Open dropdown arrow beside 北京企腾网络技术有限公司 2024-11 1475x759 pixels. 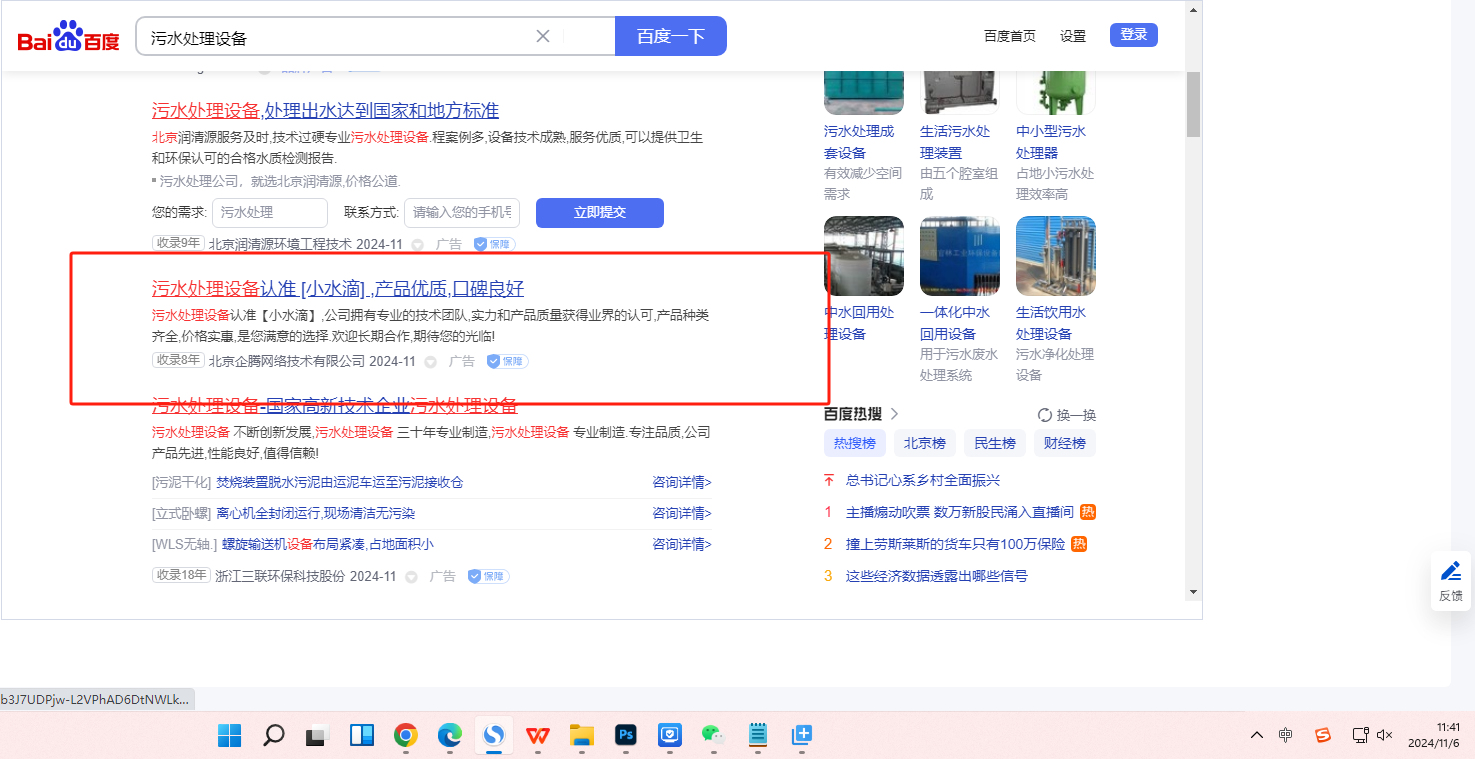(x=431, y=362)
